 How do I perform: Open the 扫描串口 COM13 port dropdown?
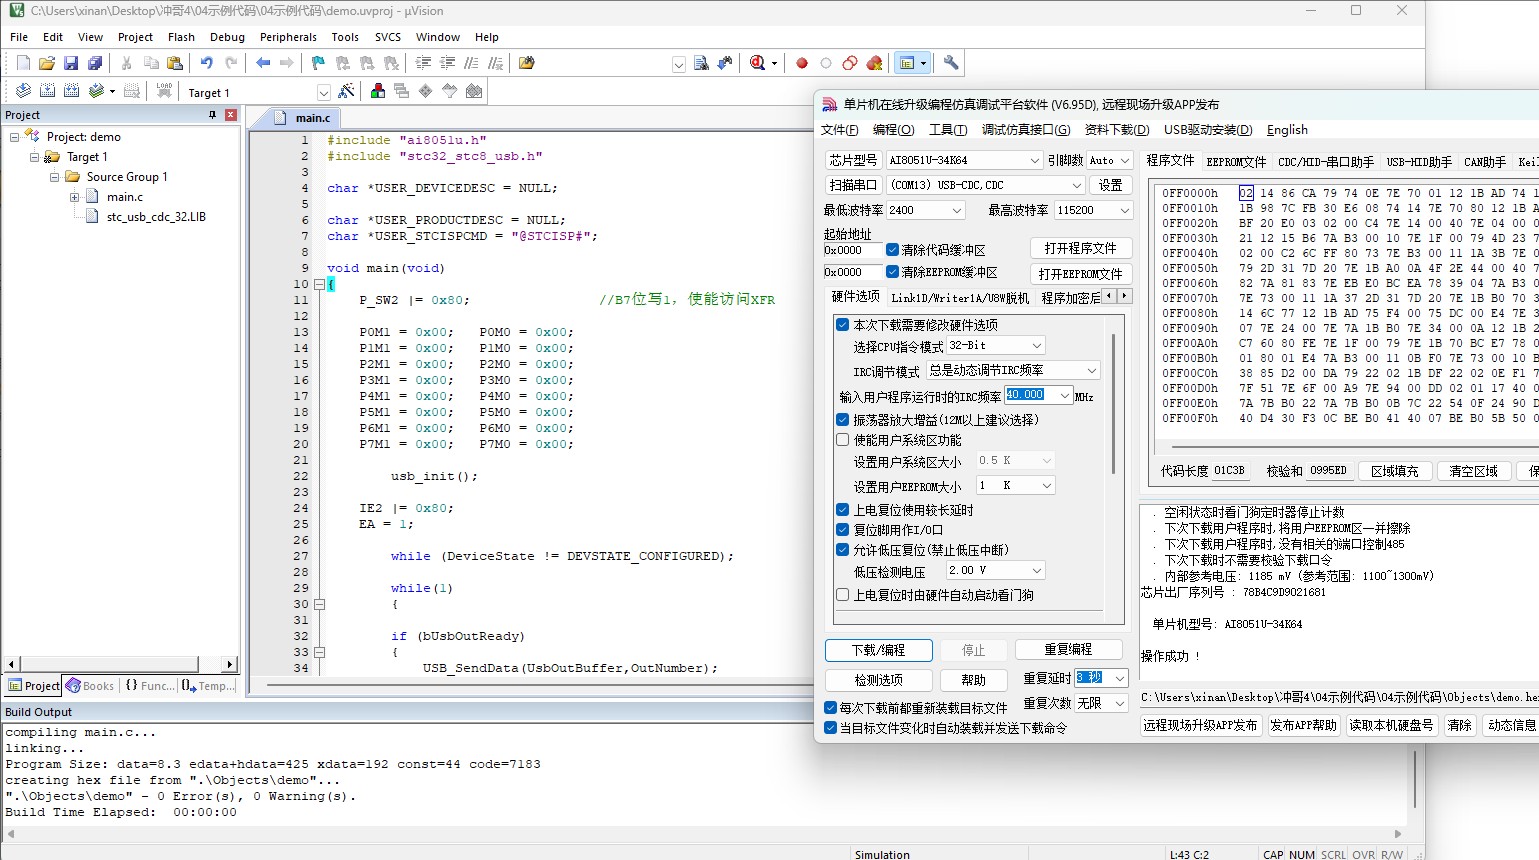click(x=1076, y=185)
